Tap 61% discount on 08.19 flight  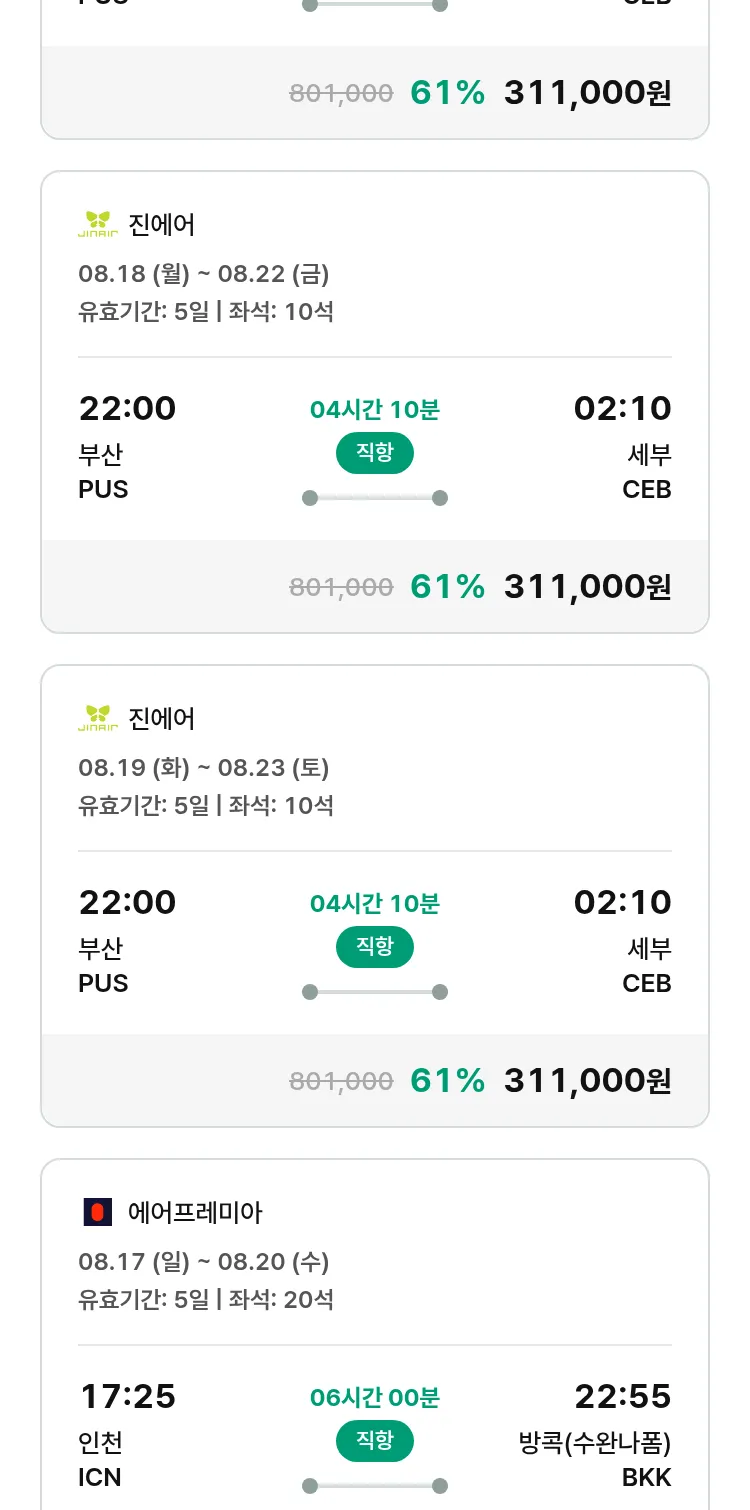(447, 1080)
